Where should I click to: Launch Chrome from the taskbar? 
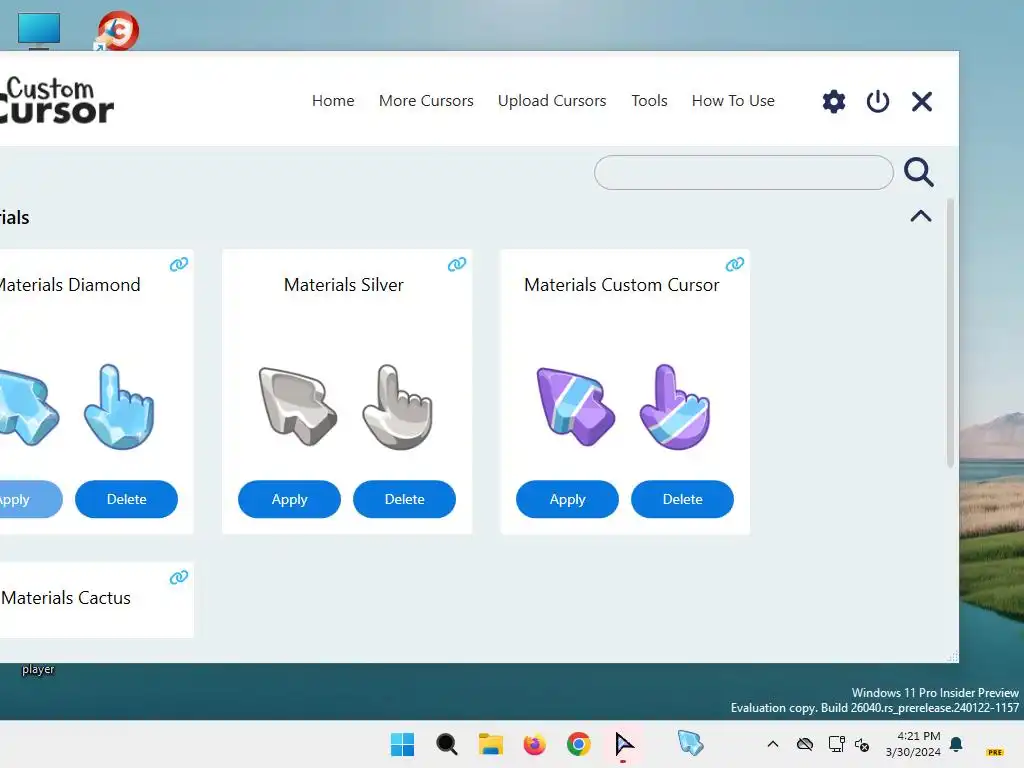point(579,744)
